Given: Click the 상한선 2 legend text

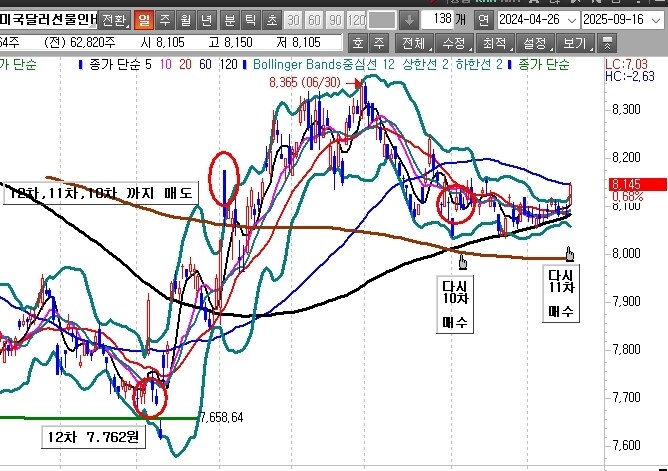Looking at the screenshot, I should (x=425, y=65).
